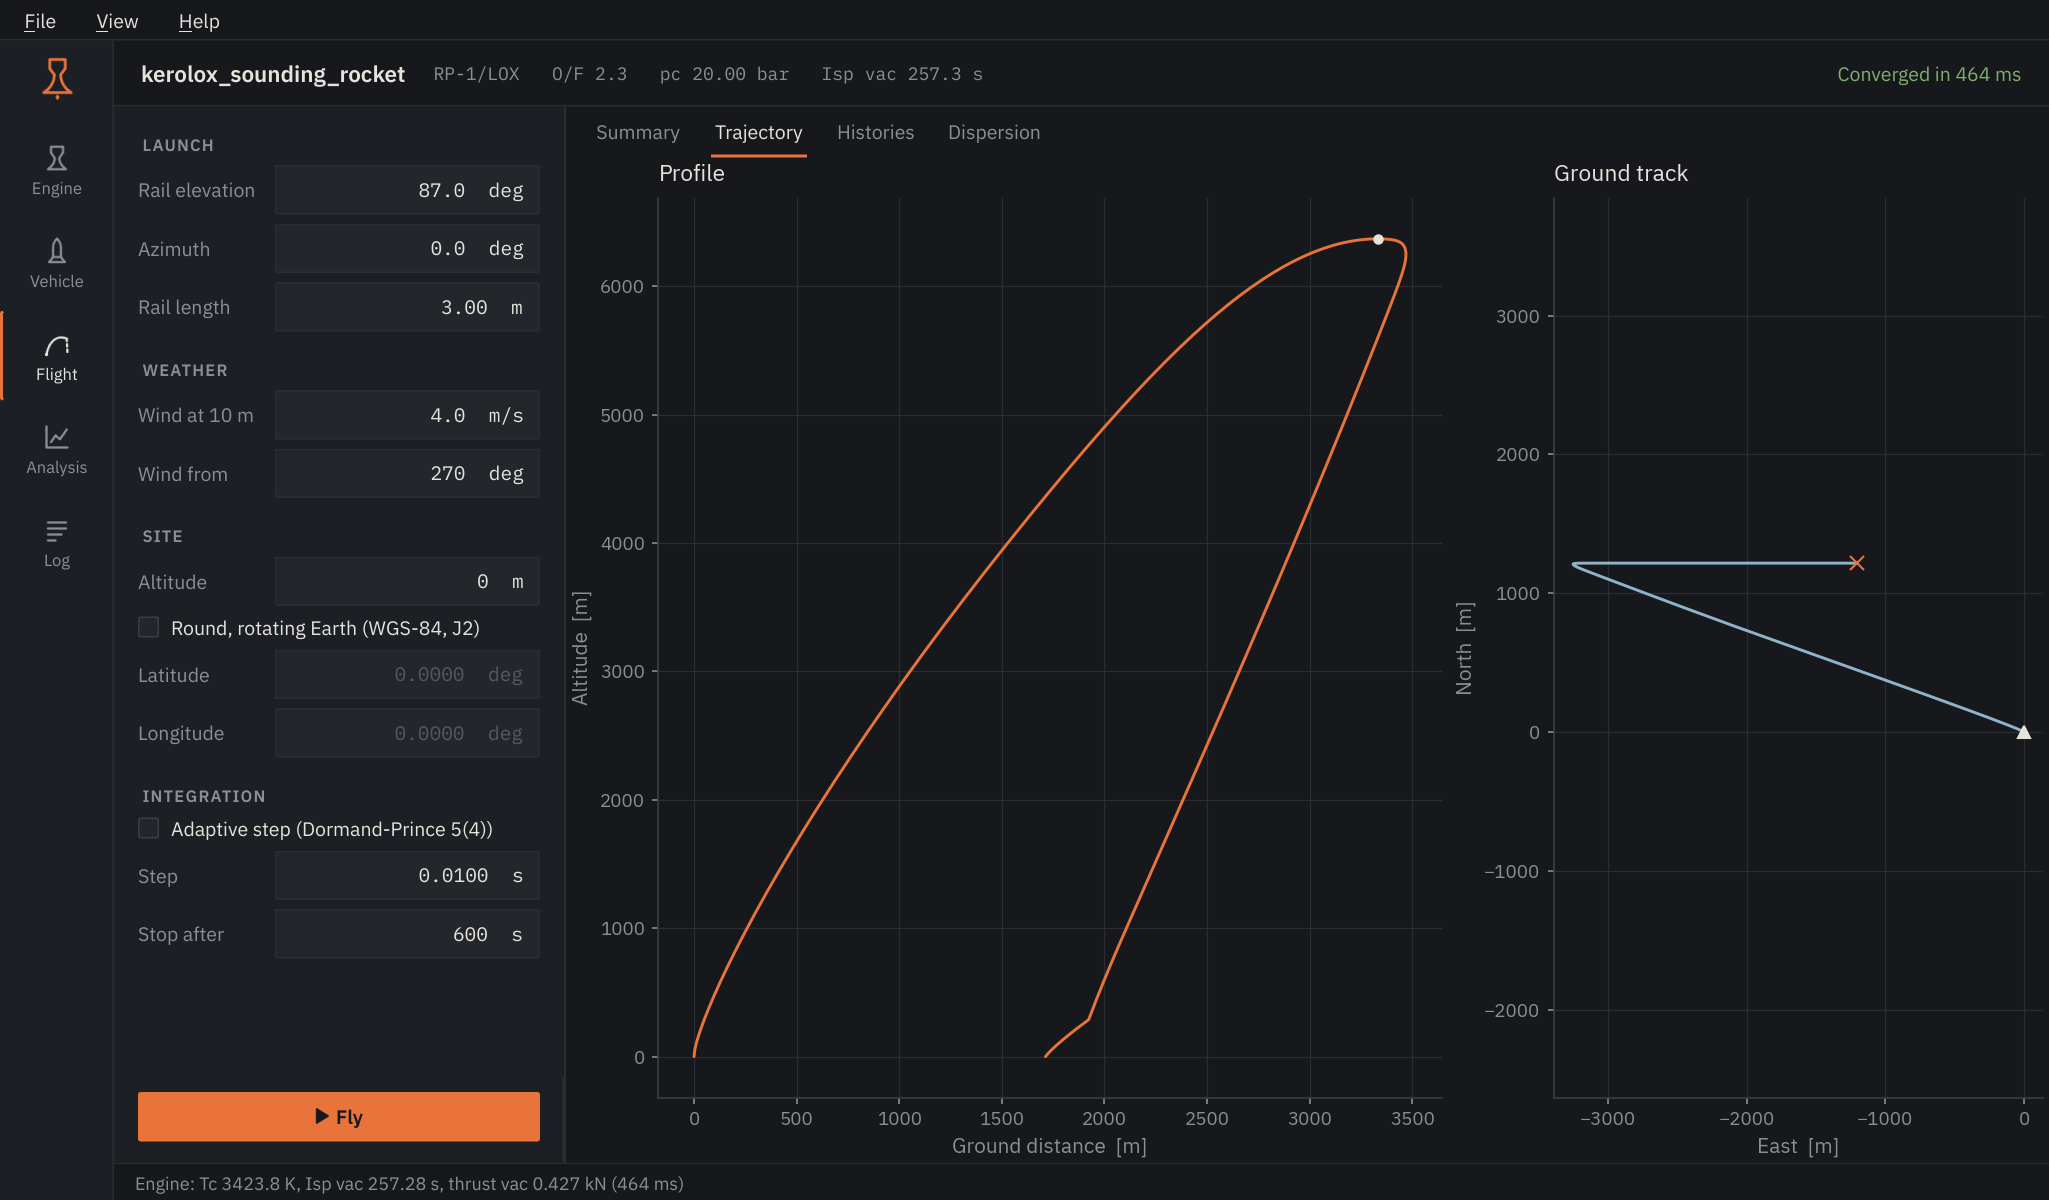Click the 'Isp vac 257.3 s' header value
Viewport: 2049px width, 1200px height.
click(x=902, y=74)
